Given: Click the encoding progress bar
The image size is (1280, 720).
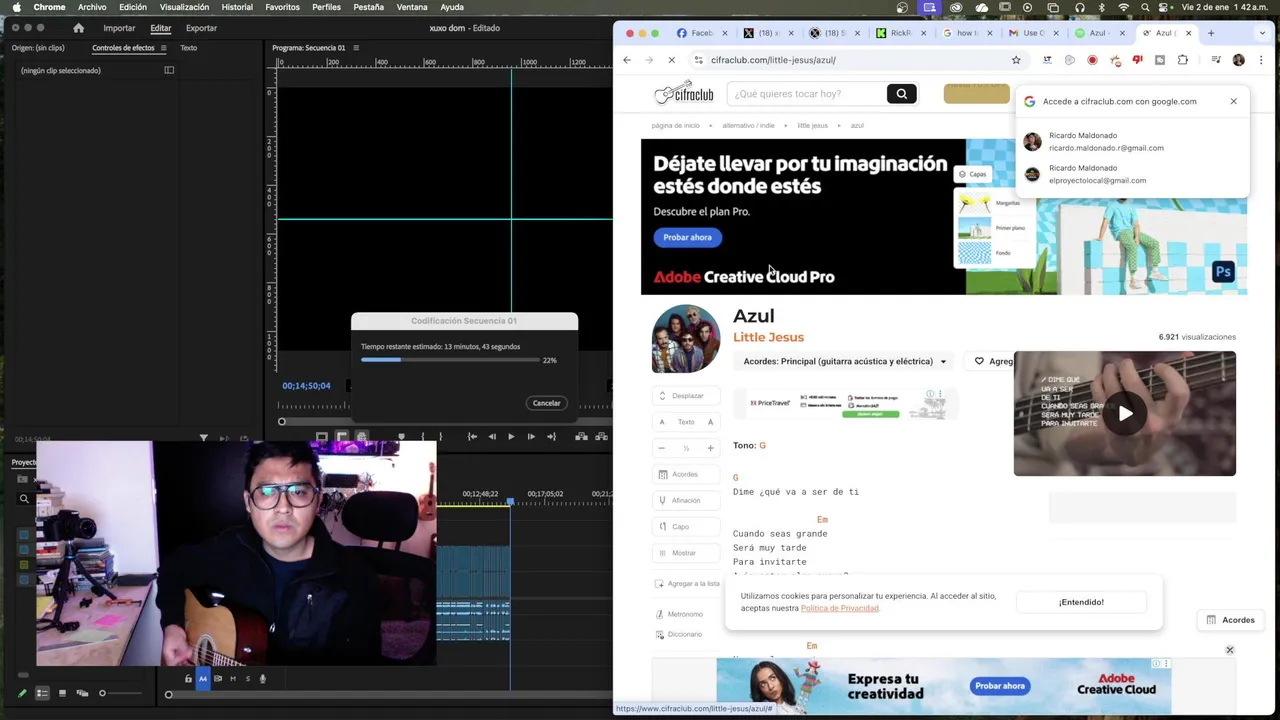Looking at the screenshot, I should tap(450, 359).
